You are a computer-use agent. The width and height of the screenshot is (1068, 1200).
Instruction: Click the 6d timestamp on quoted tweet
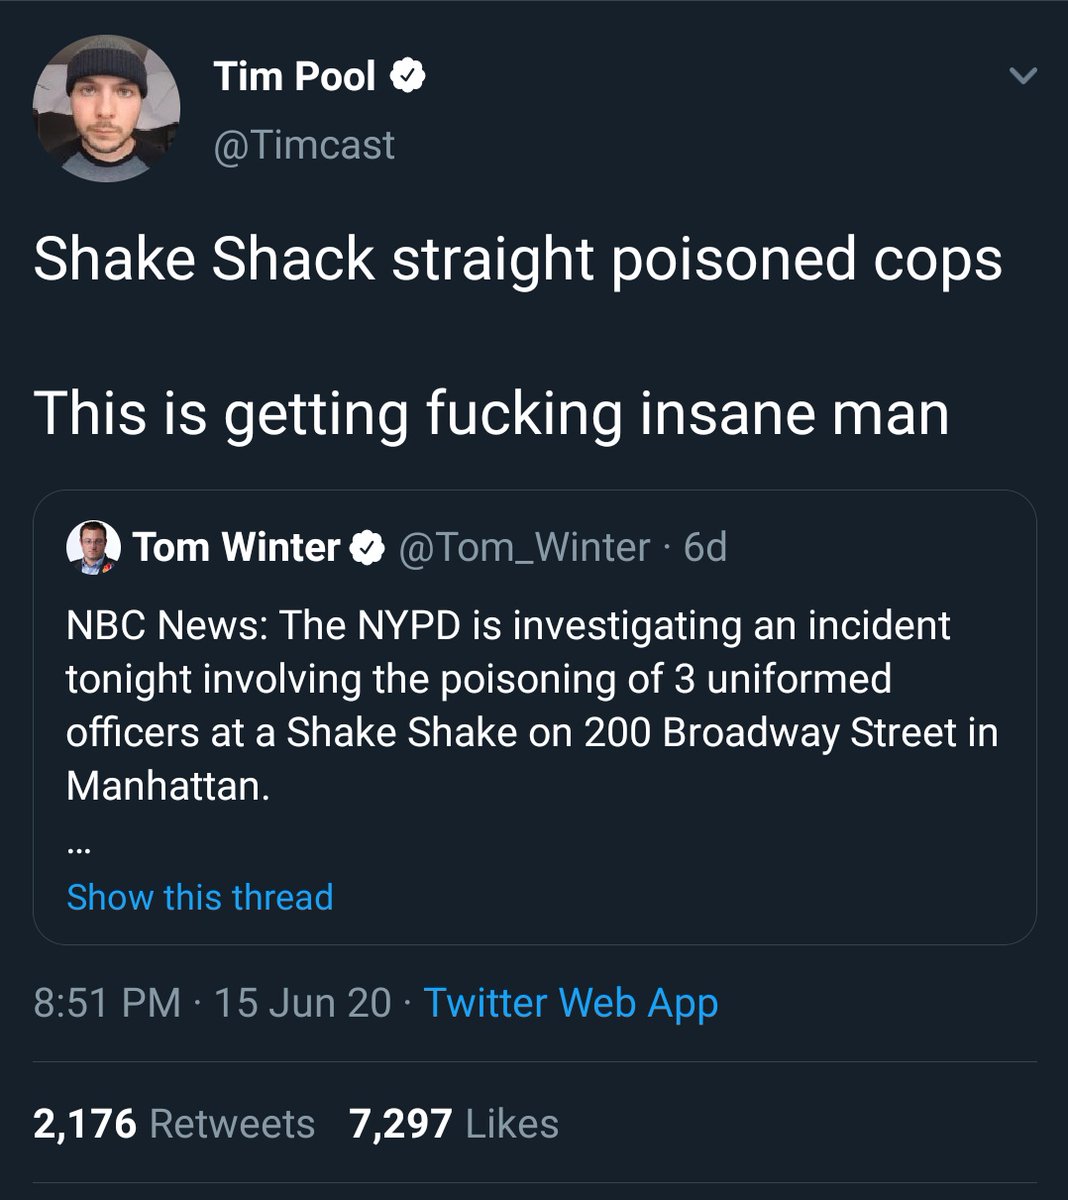(x=705, y=548)
